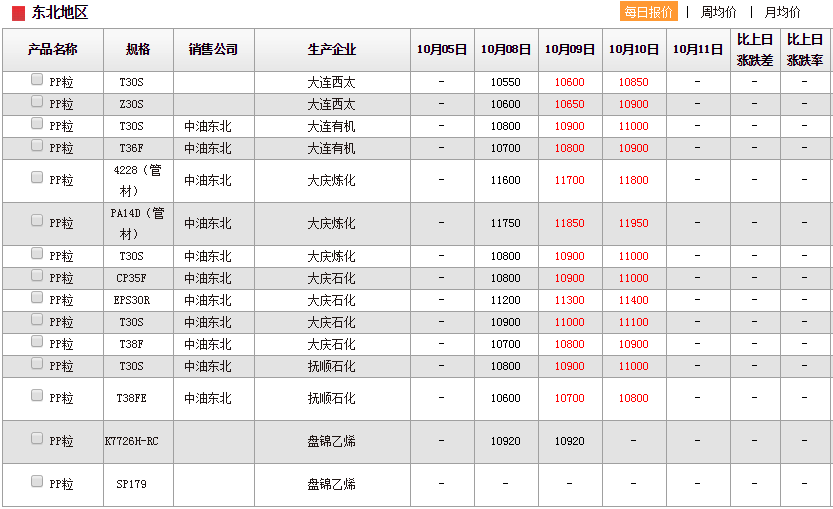Click 抚顺石化 in the T38FE row
The height and width of the screenshot is (509, 833).
(x=332, y=398)
